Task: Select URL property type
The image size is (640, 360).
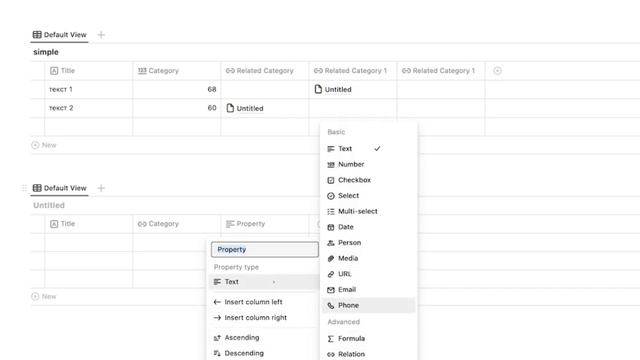Action: pyautogui.click(x=369, y=274)
